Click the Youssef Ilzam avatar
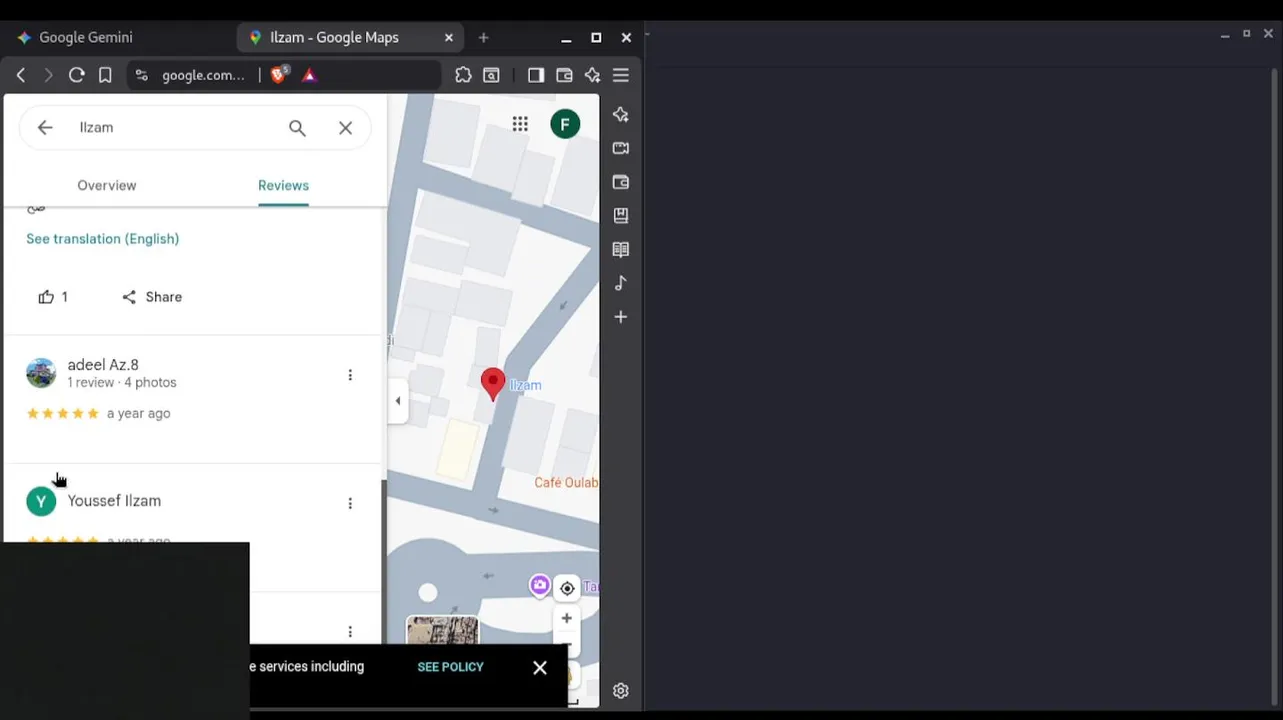This screenshot has height=720, width=1283. pyautogui.click(x=41, y=501)
